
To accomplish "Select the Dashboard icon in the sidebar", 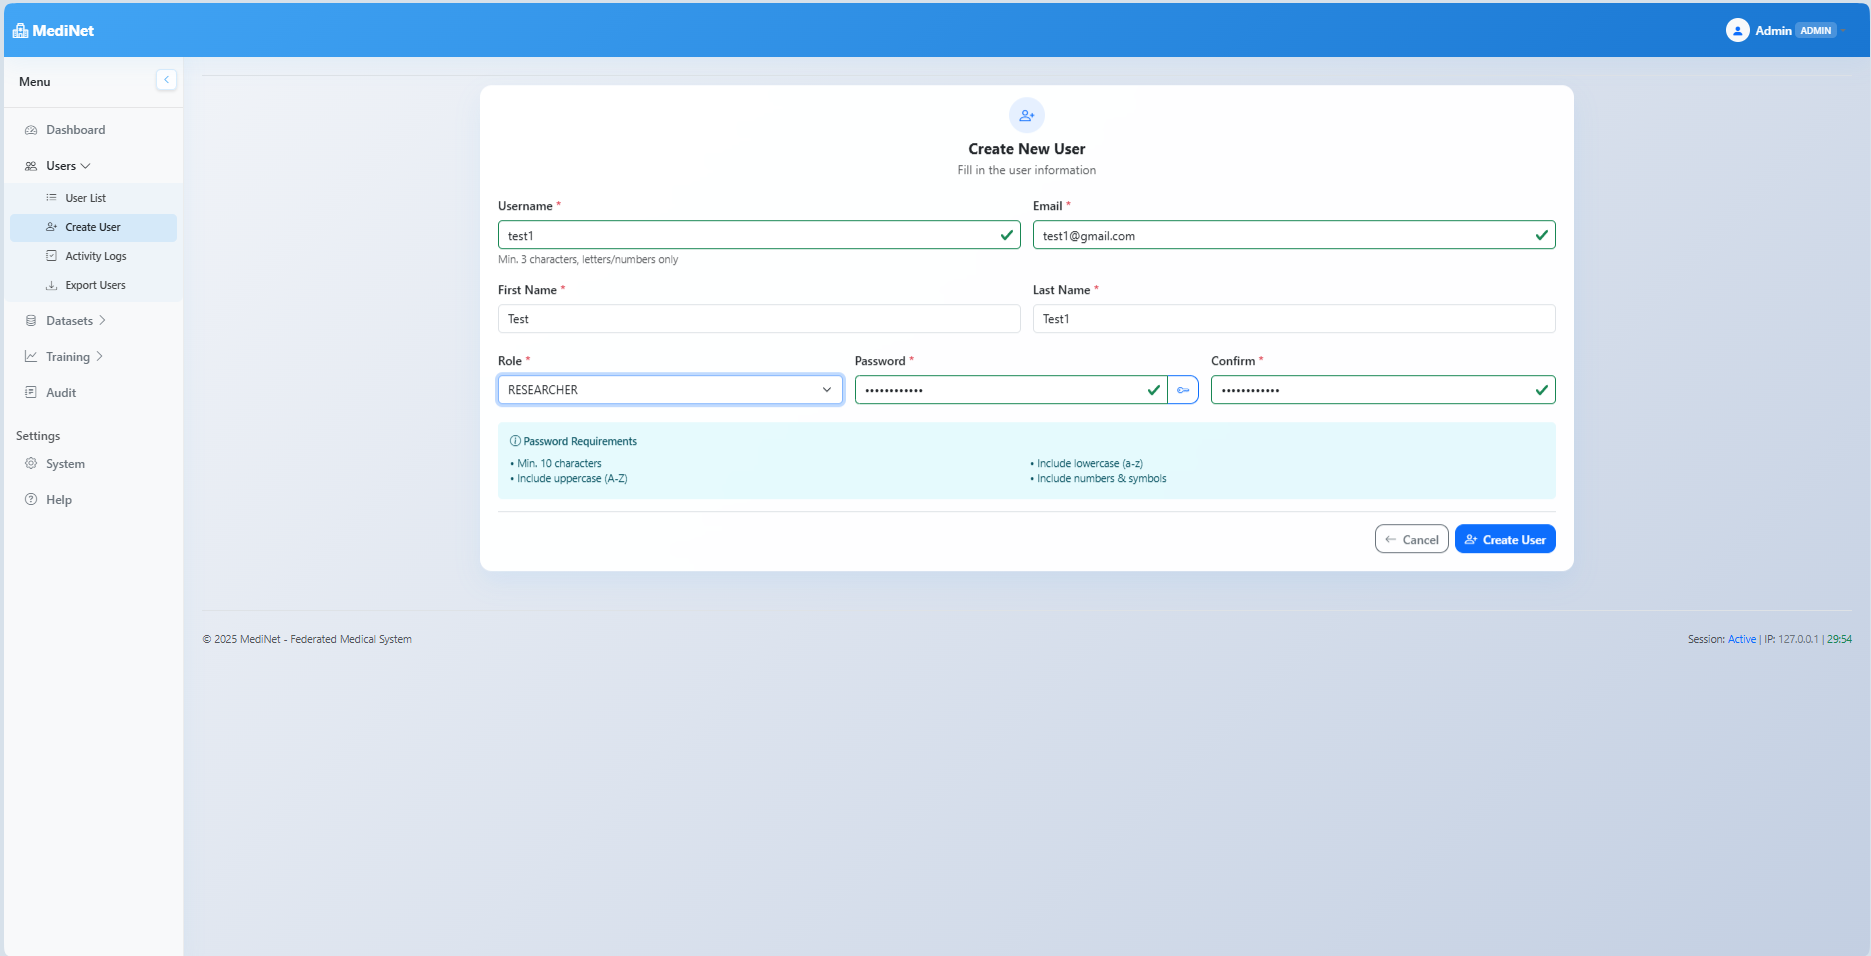I will [31, 129].
